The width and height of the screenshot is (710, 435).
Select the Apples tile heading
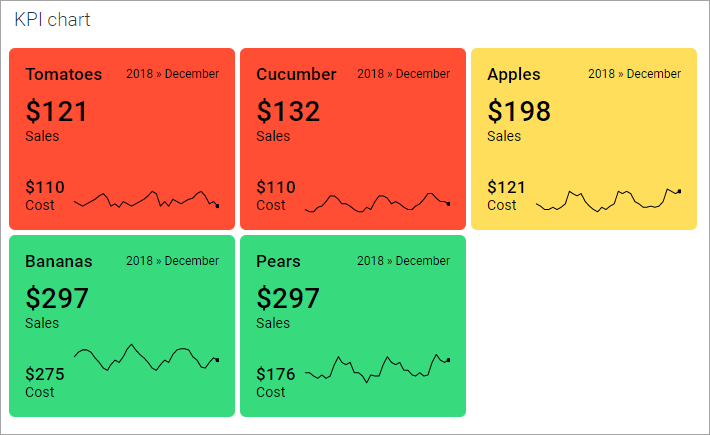[x=514, y=74]
